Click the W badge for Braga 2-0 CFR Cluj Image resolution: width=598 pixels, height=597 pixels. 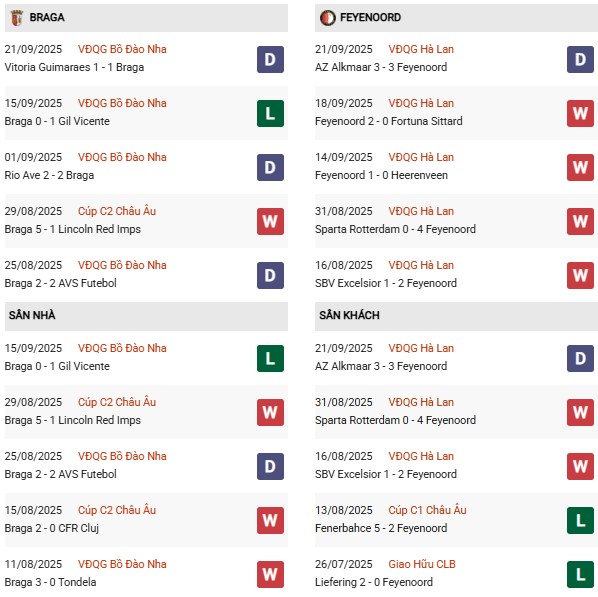tap(270, 520)
